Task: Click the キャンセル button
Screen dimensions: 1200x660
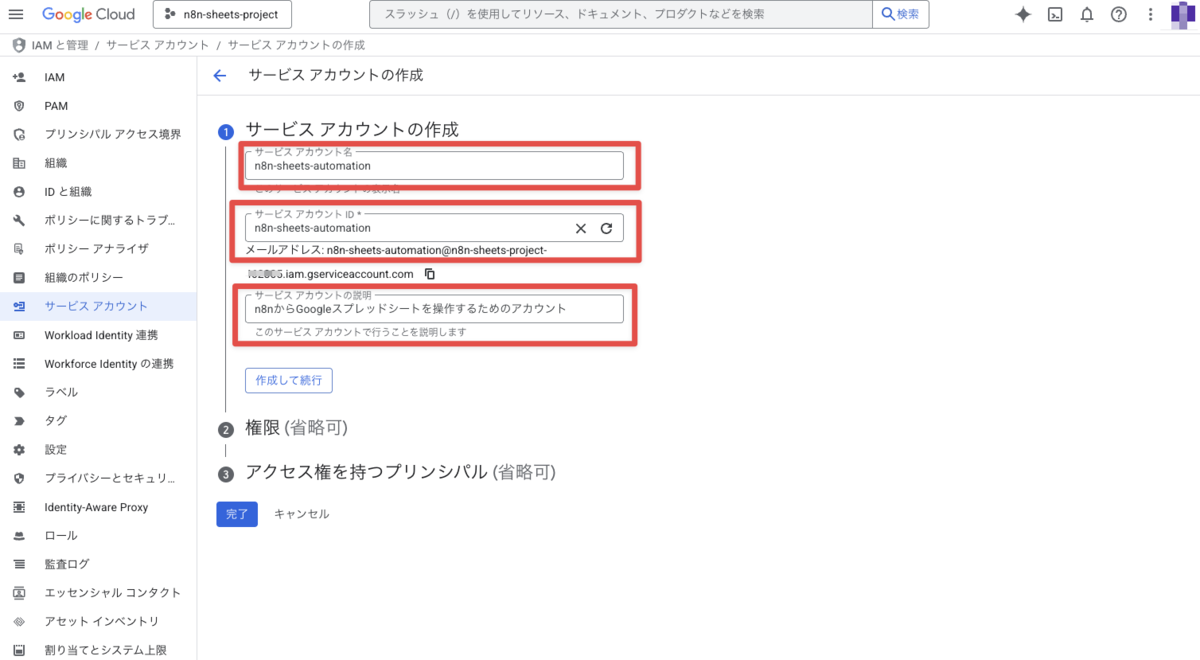Action: tap(301, 514)
